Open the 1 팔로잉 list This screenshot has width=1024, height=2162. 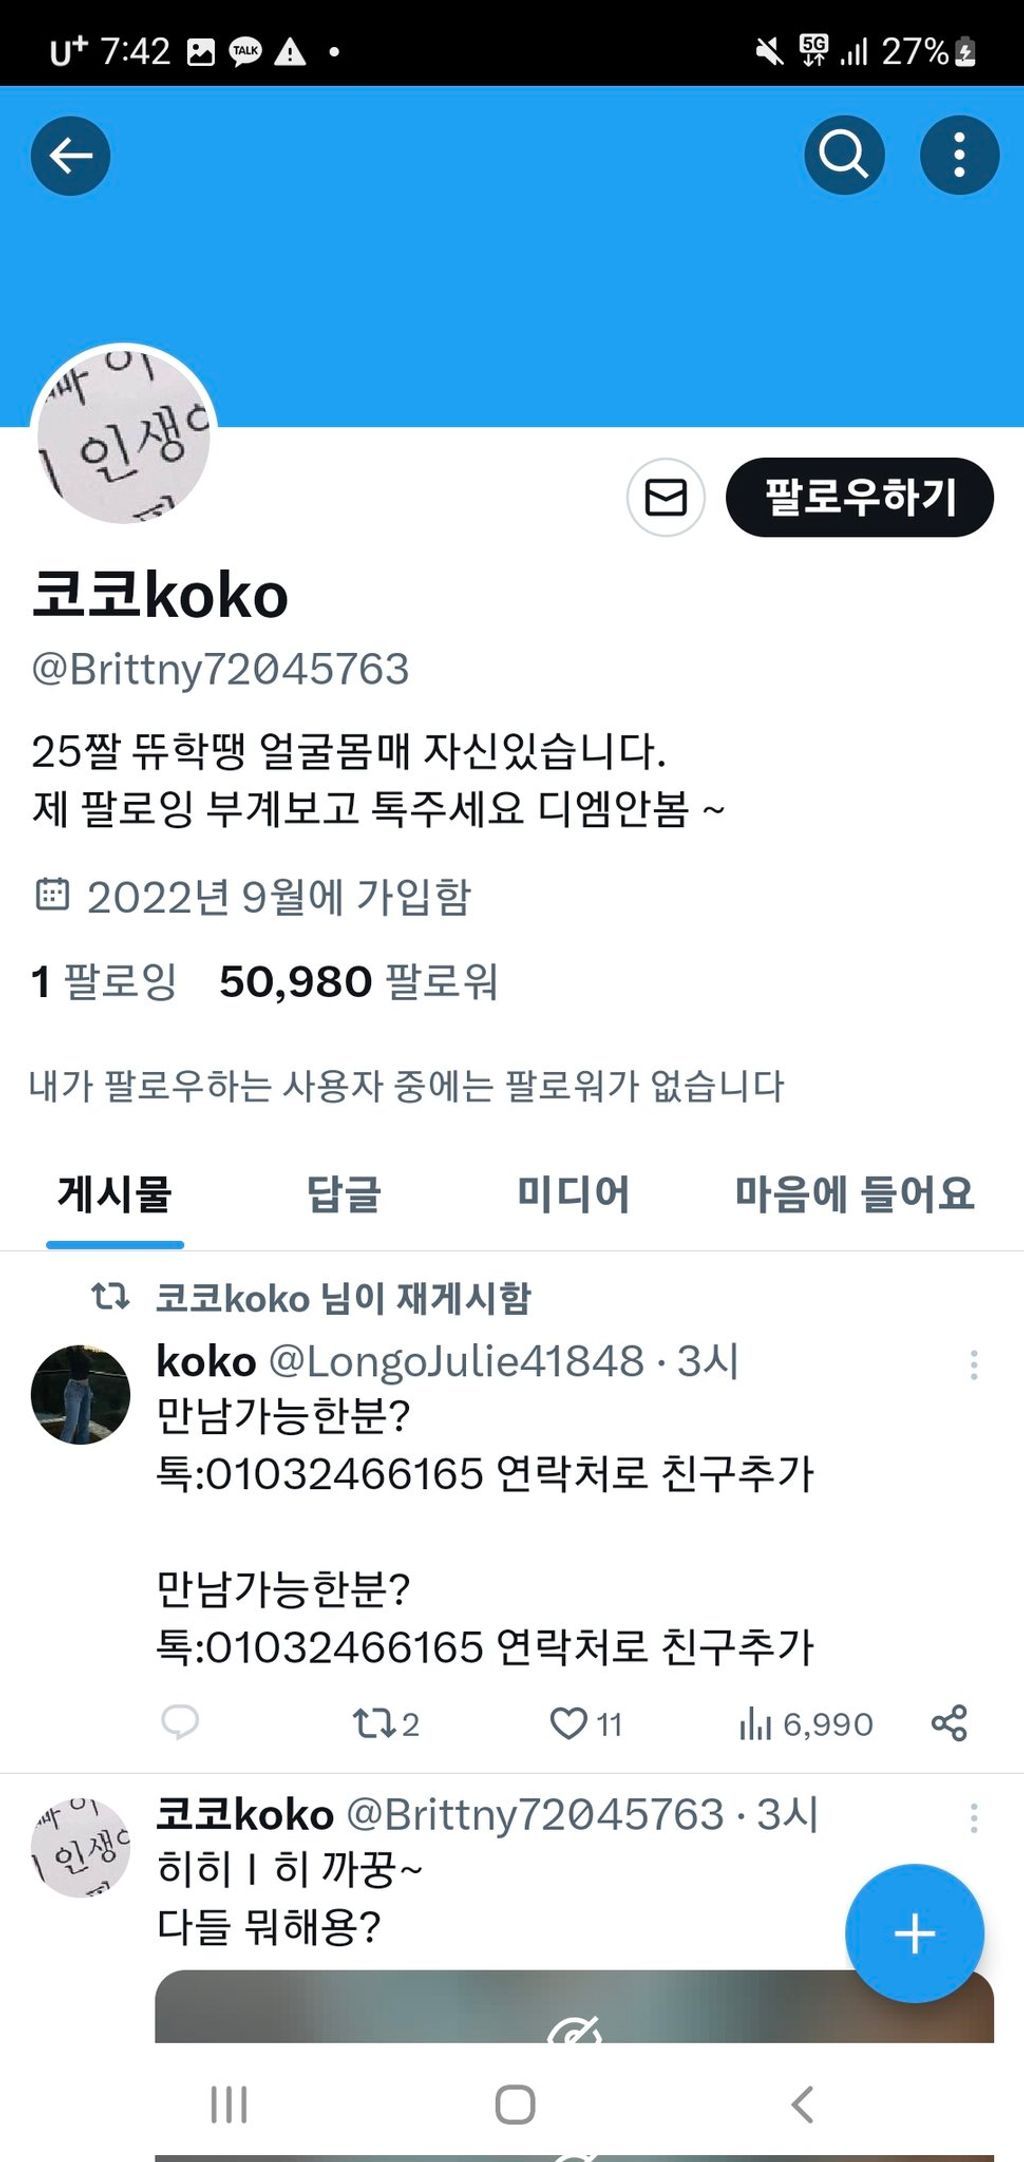pos(104,982)
